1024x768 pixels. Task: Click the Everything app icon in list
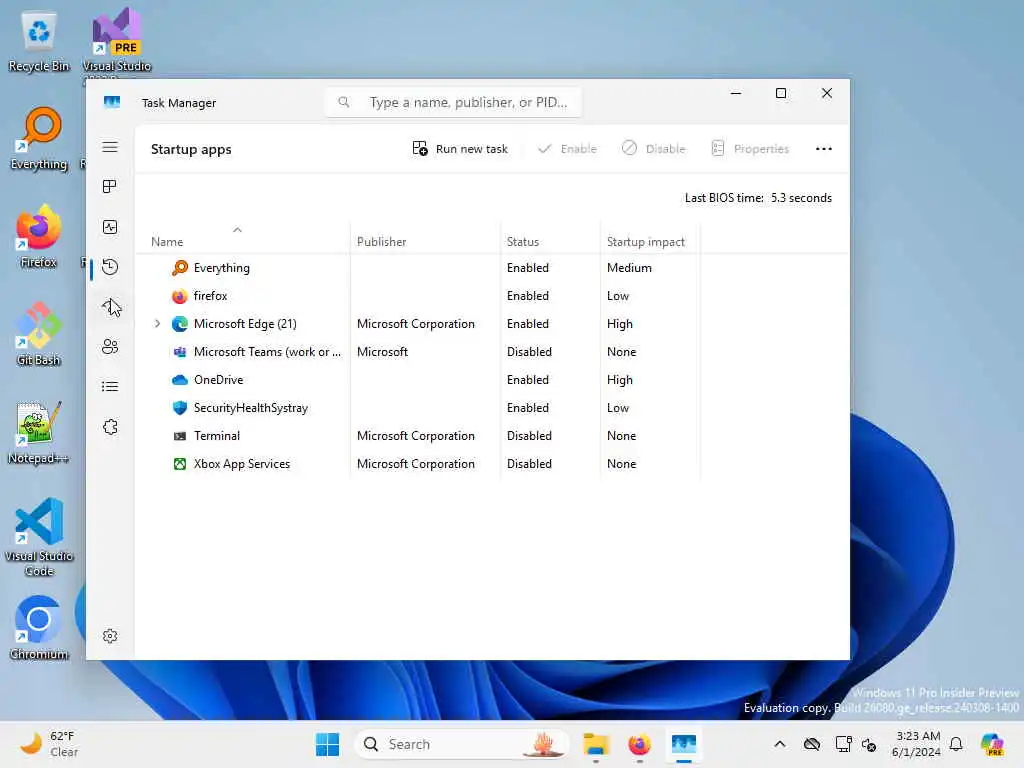[x=180, y=268]
